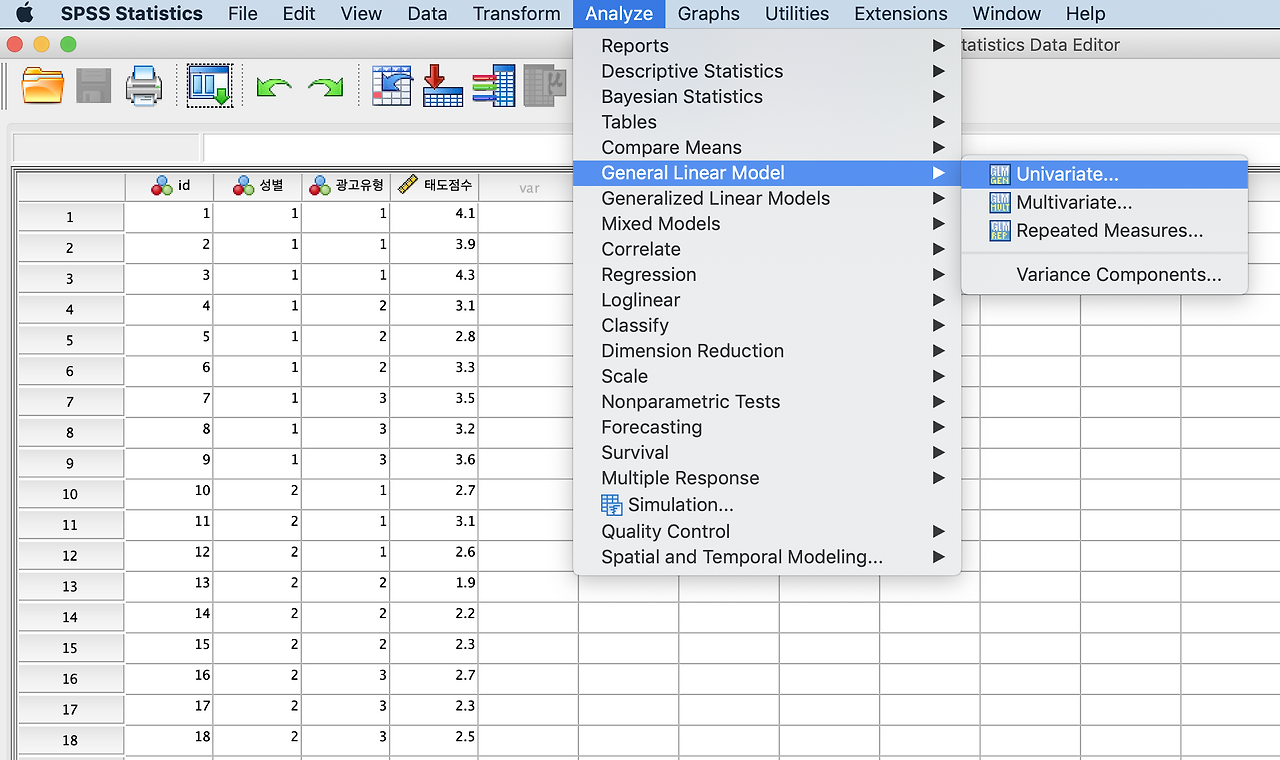Expand the Reports submenu arrow

pyautogui.click(x=938, y=45)
